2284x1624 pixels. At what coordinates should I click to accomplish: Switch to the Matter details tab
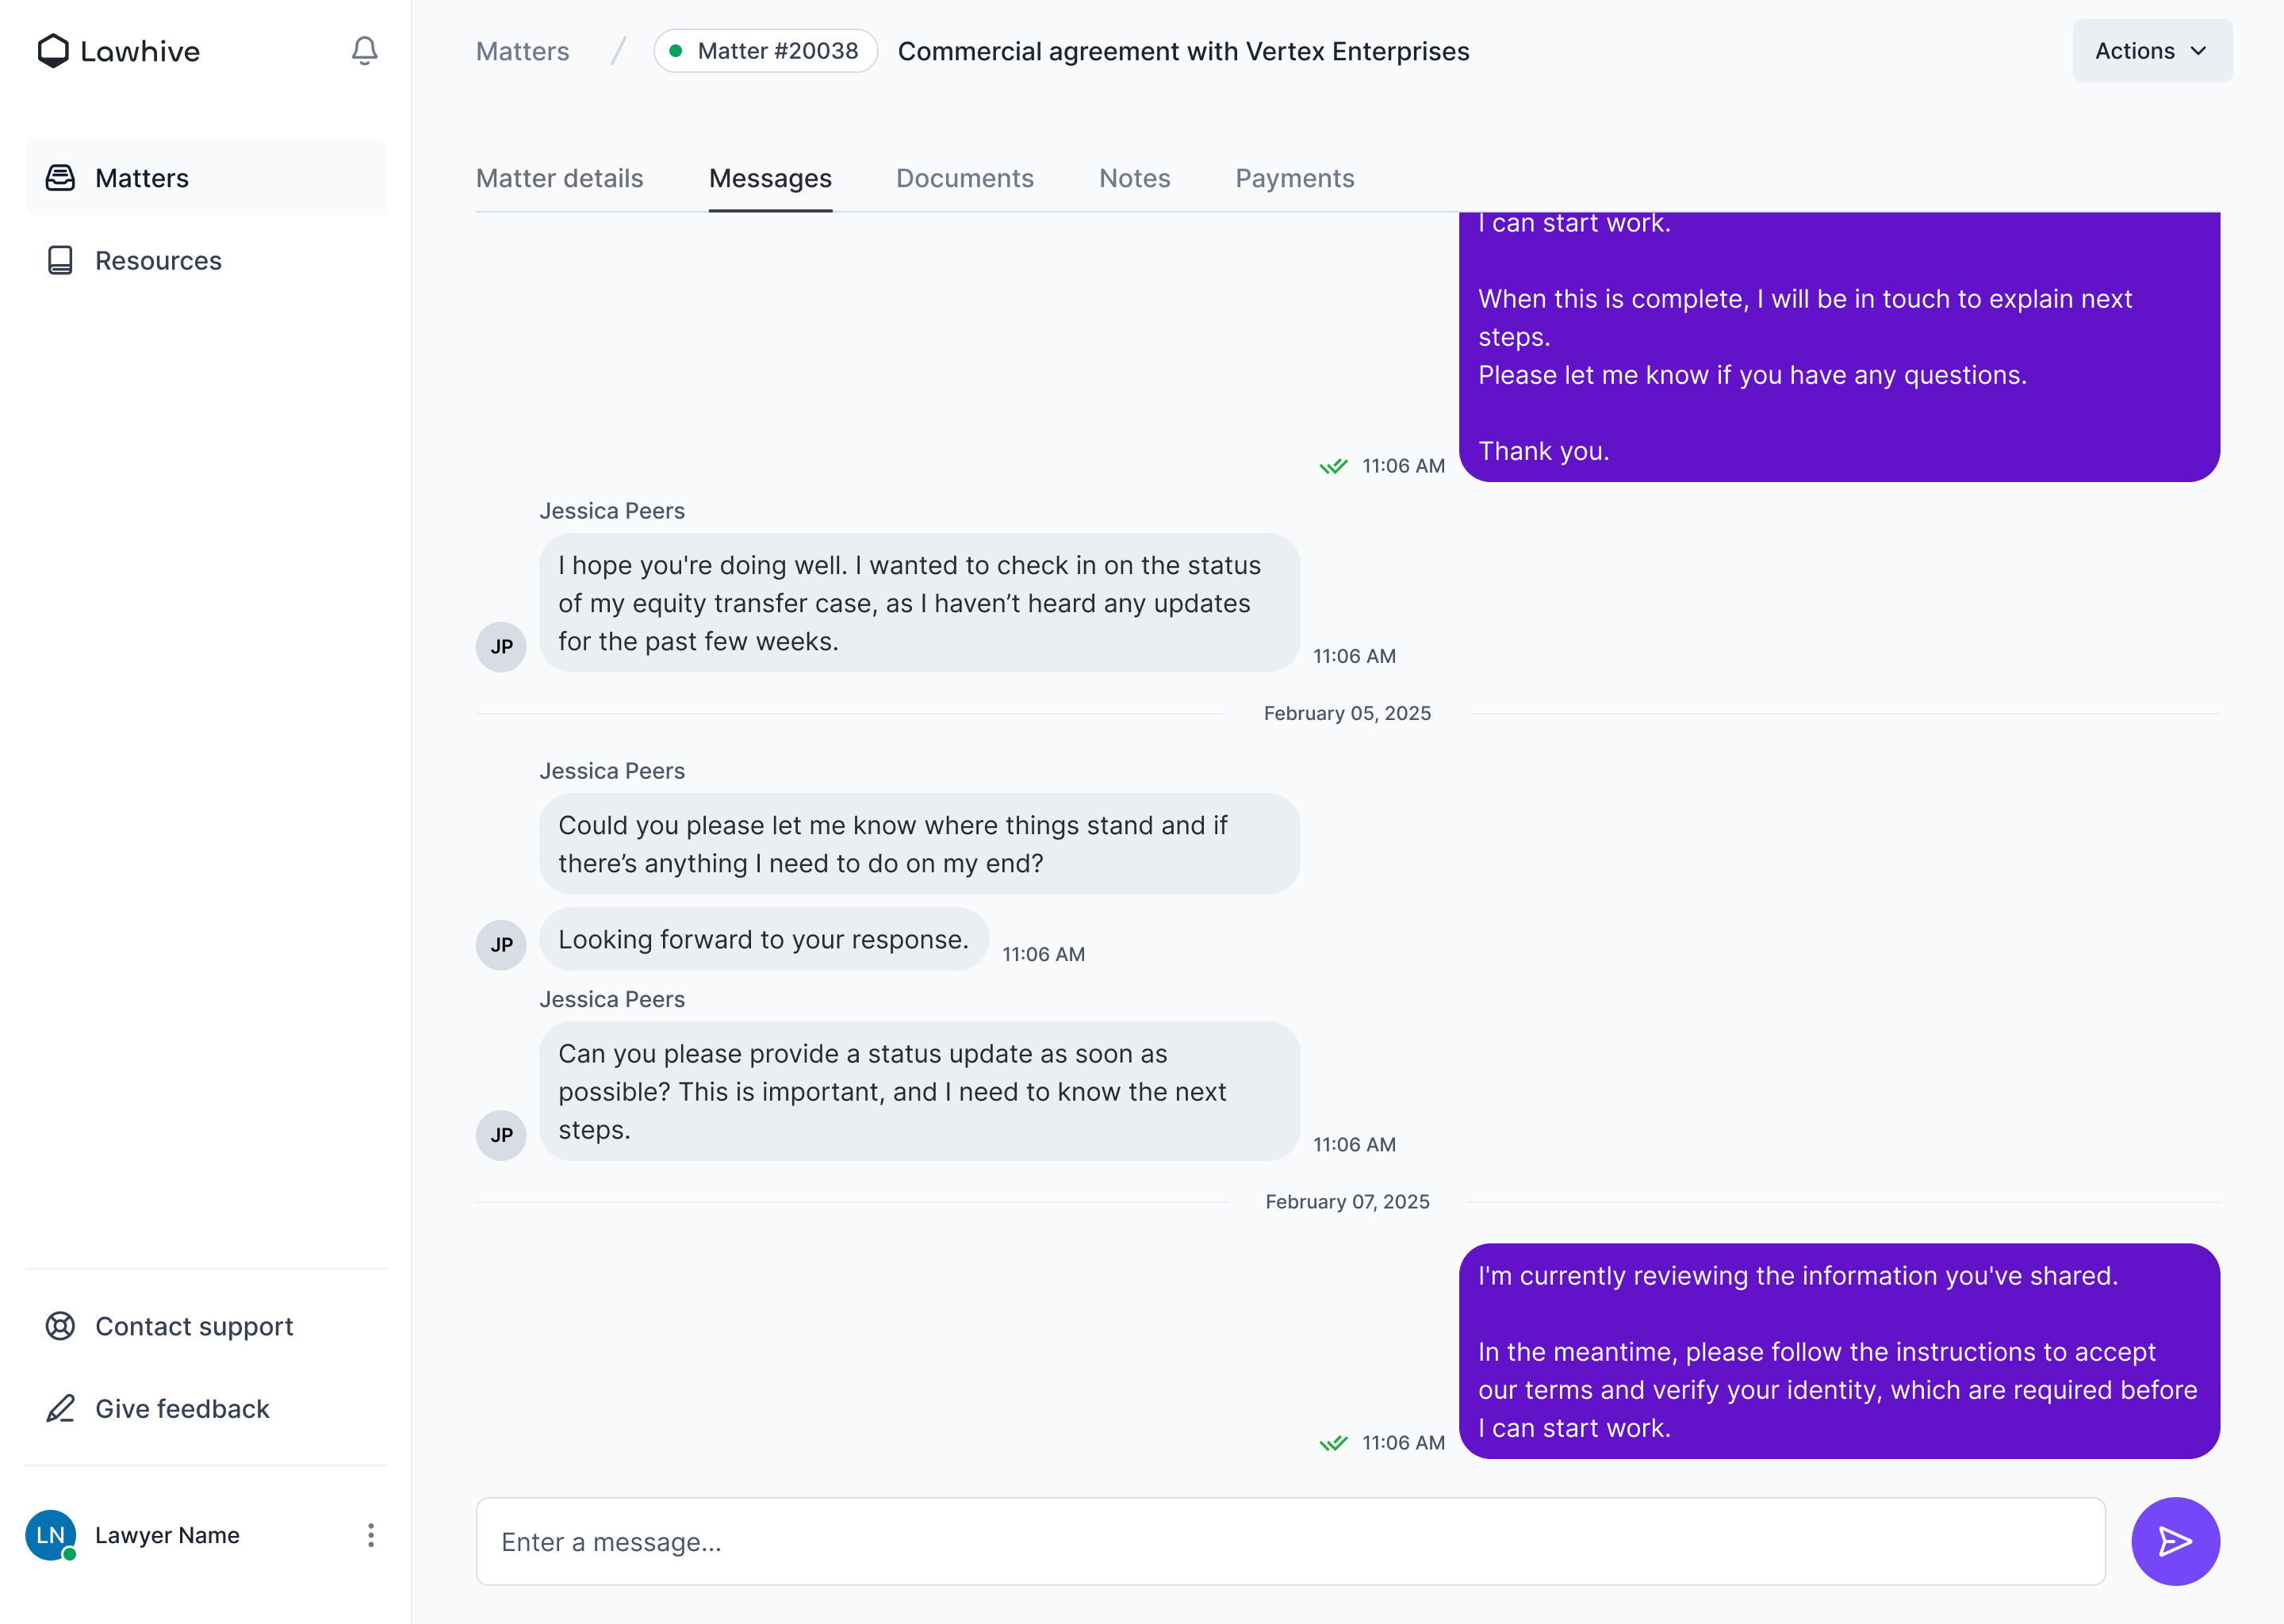click(559, 178)
